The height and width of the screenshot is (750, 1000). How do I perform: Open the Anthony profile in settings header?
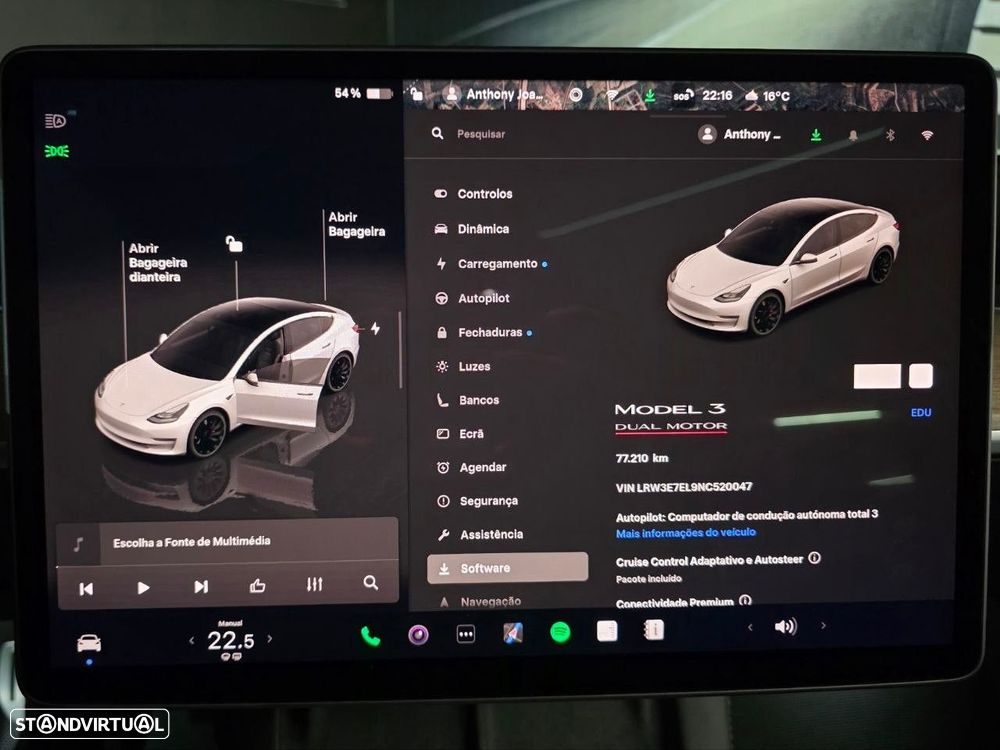pyautogui.click(x=740, y=134)
